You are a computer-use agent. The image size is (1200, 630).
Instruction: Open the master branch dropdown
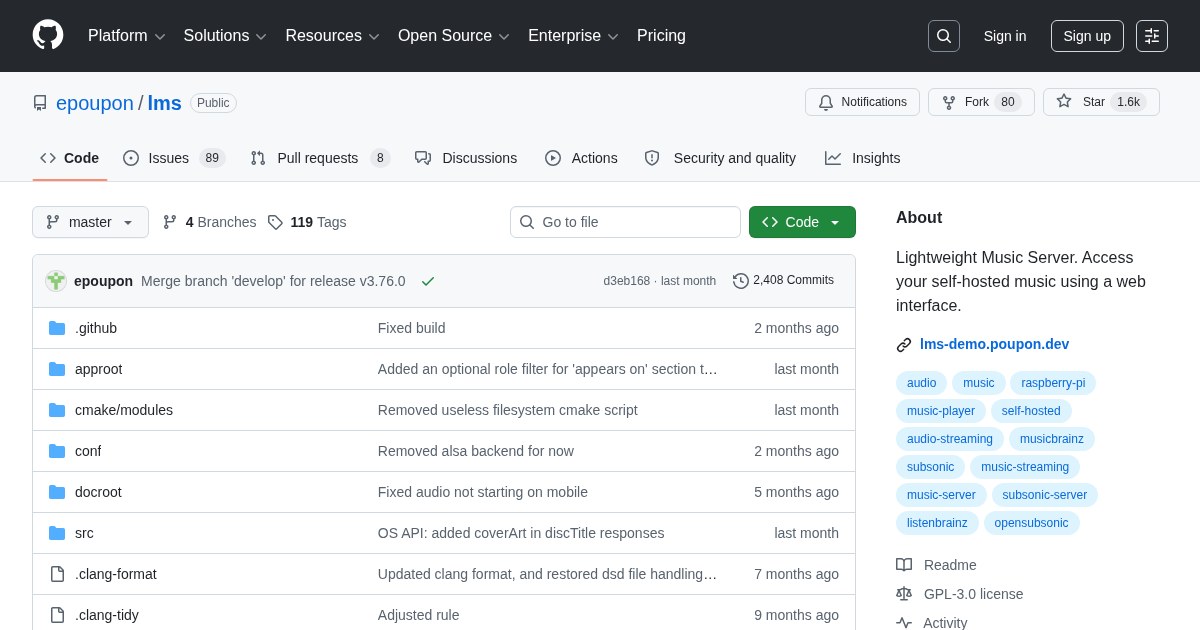[90, 222]
